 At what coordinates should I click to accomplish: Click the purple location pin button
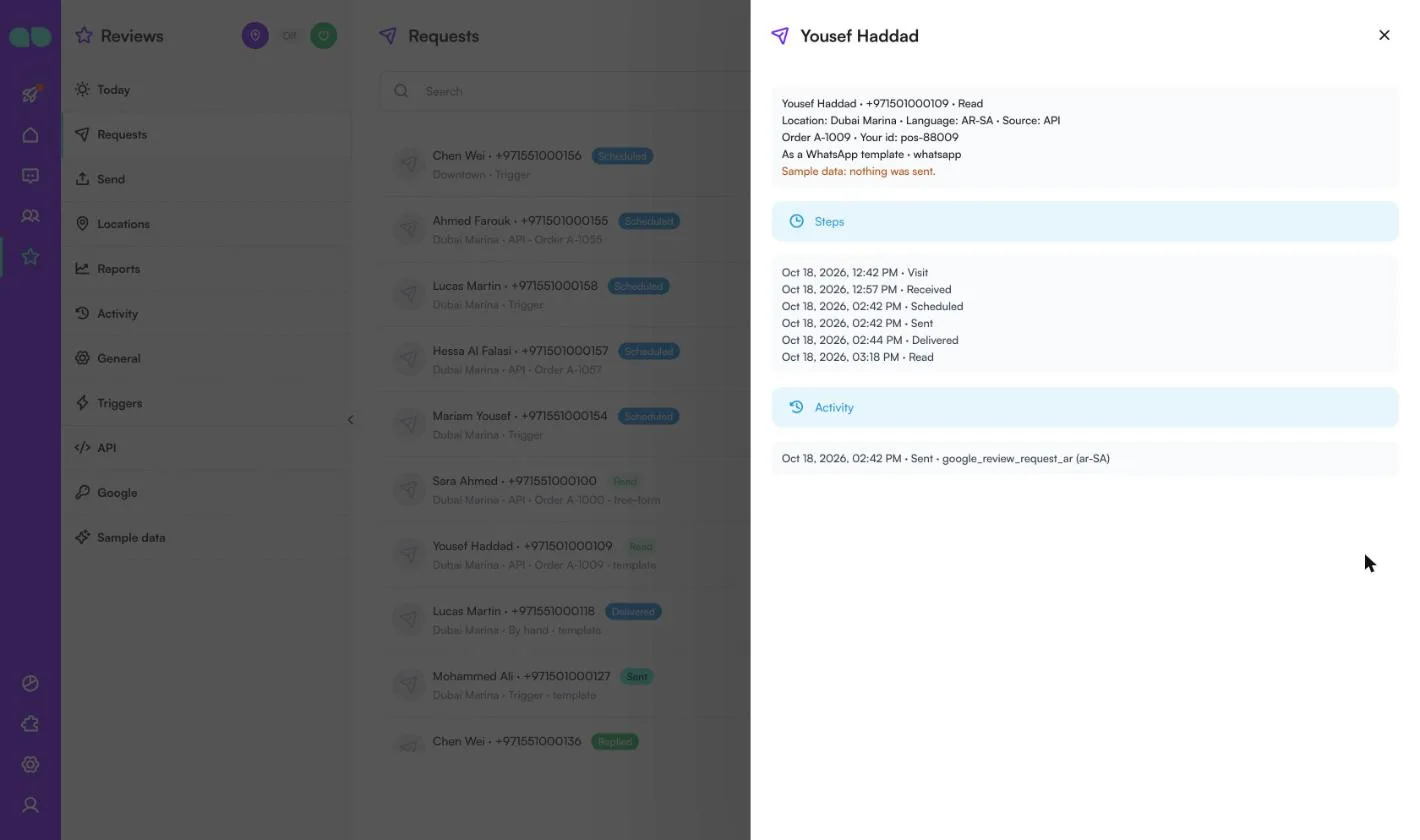click(255, 36)
